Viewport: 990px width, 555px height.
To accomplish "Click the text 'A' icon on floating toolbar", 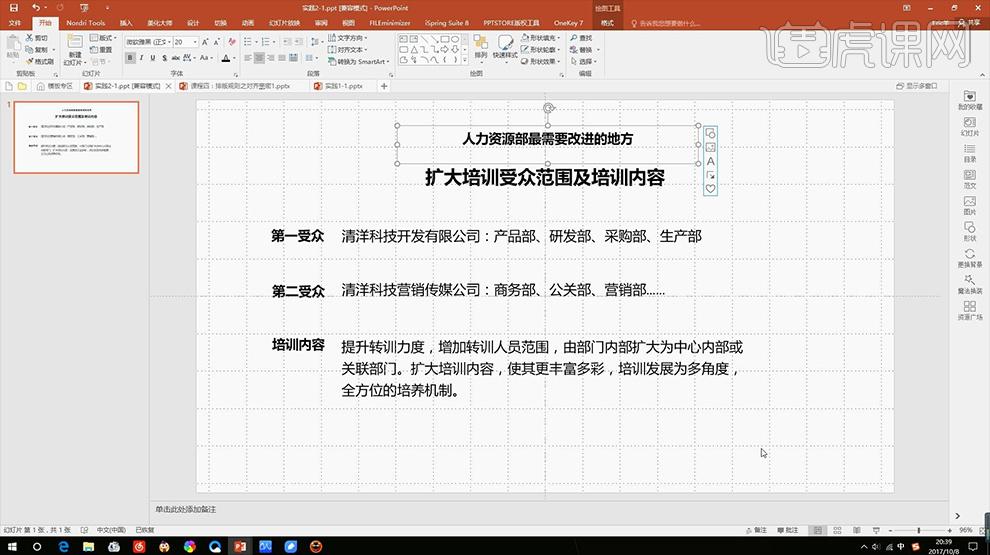I will (710, 162).
